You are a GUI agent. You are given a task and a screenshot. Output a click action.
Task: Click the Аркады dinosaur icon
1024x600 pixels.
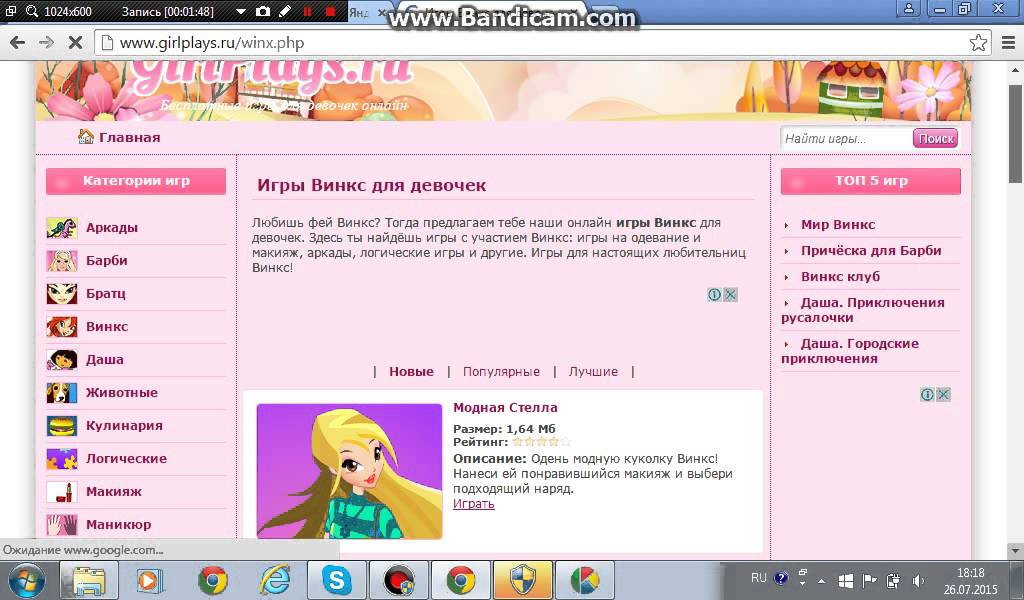(x=62, y=228)
